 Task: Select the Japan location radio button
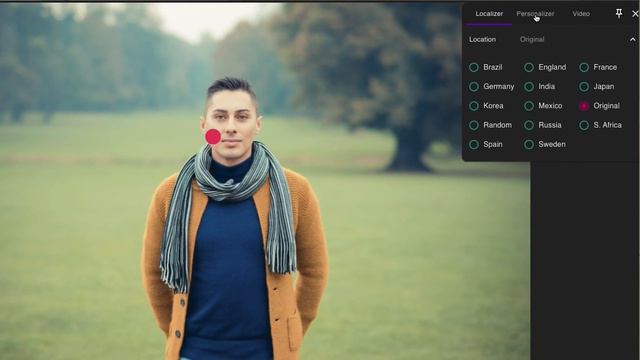(584, 87)
